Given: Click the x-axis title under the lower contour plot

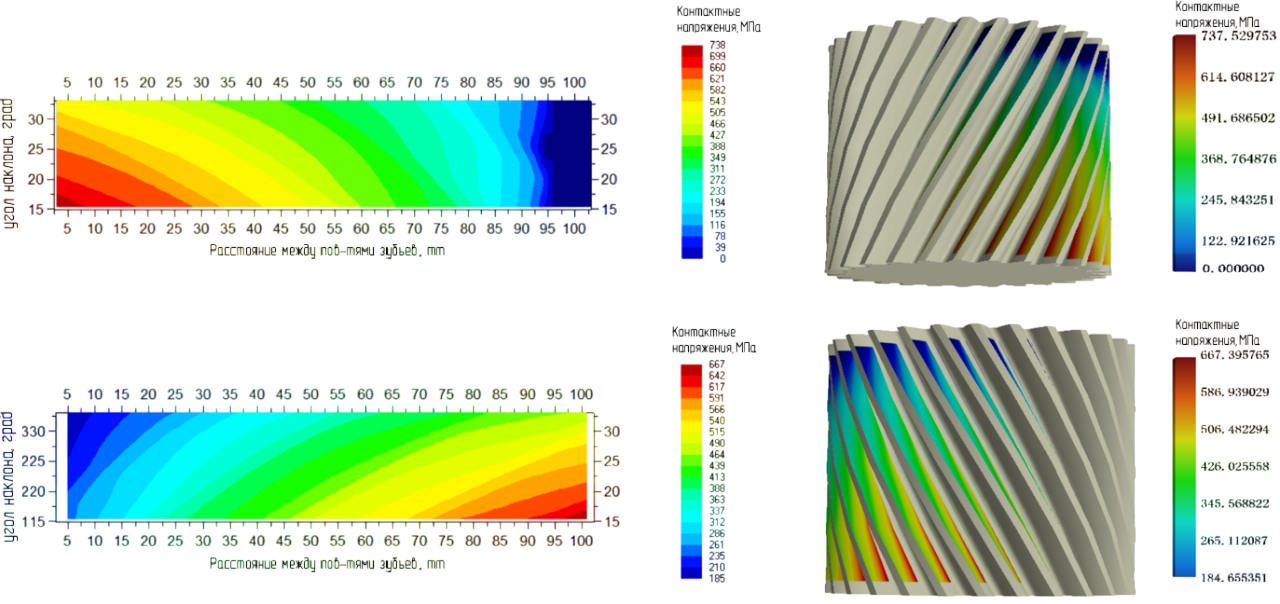Looking at the screenshot, I should [x=326, y=564].
